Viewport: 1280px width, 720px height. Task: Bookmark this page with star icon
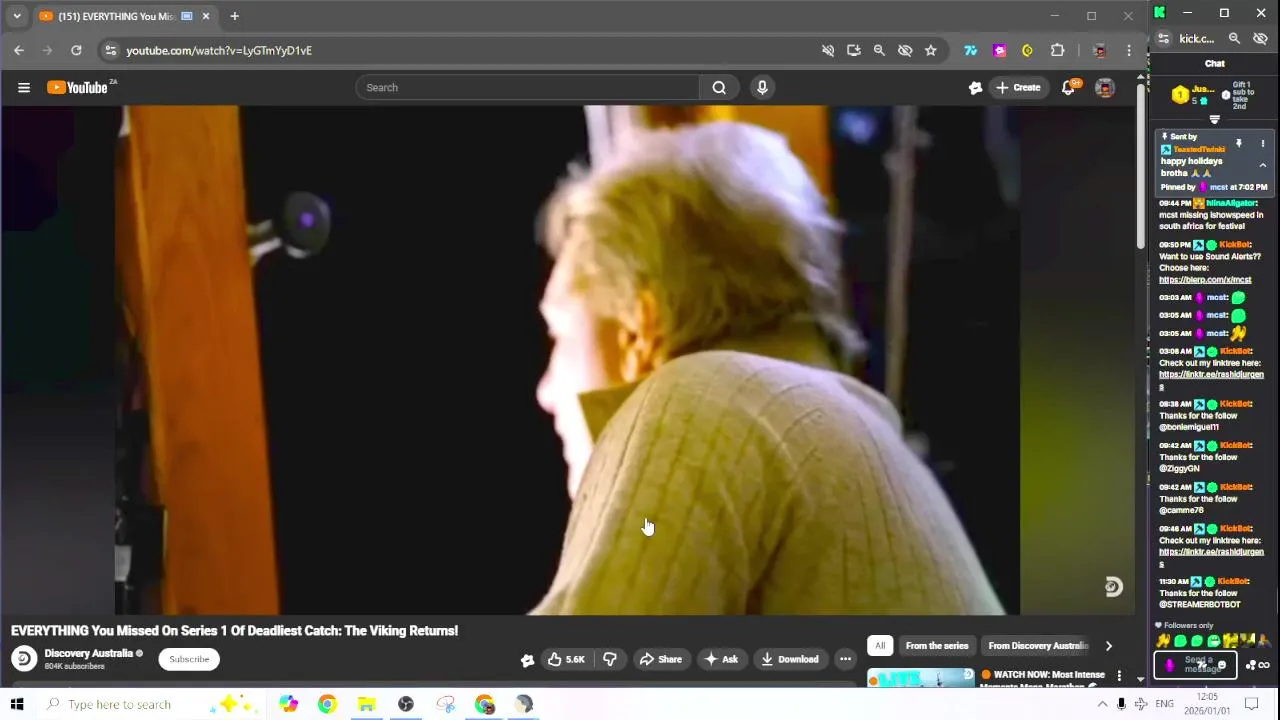click(931, 50)
